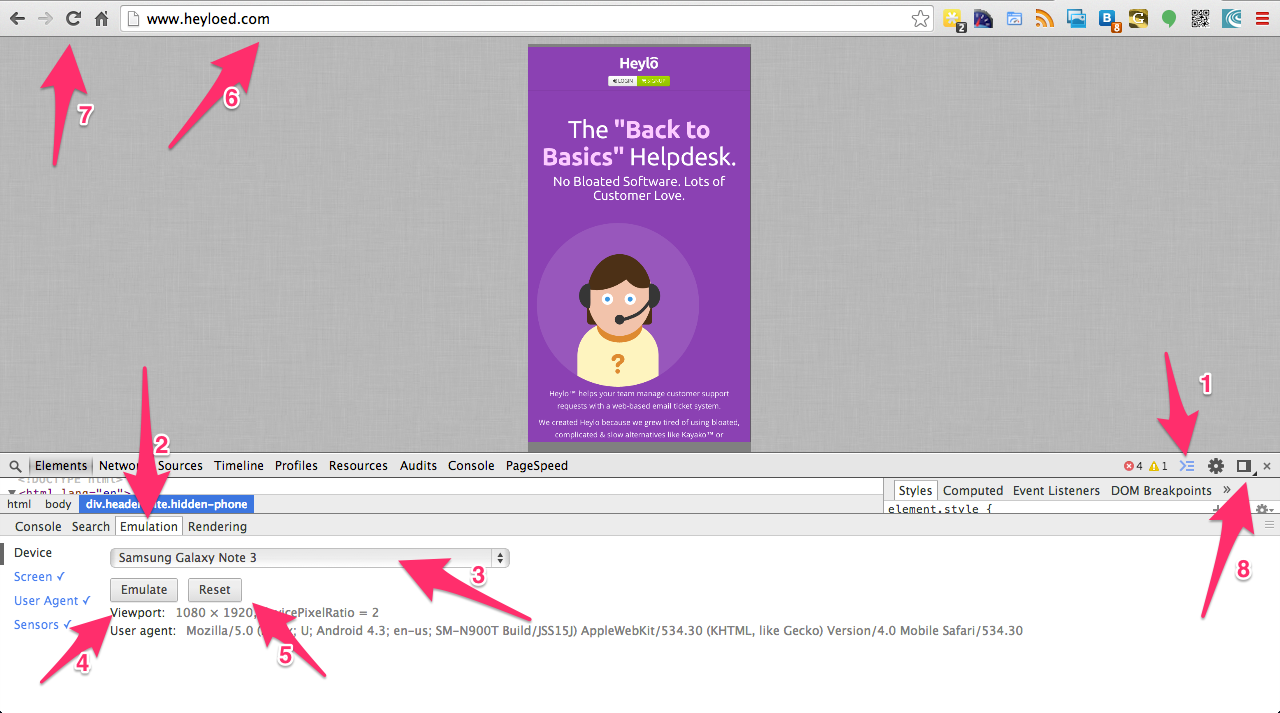Open DevTools settings gear
Image resolution: width=1280 pixels, height=713 pixels.
(x=1216, y=466)
